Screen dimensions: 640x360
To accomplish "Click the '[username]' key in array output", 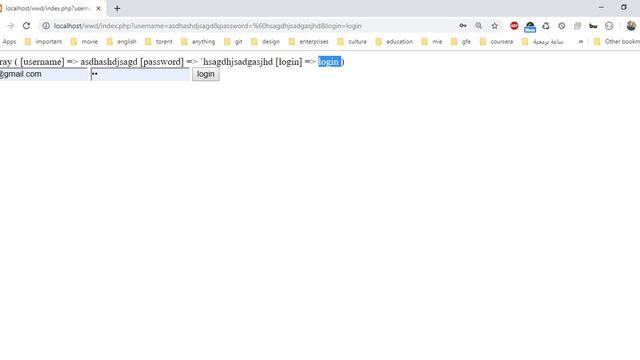I will click(42, 62).
